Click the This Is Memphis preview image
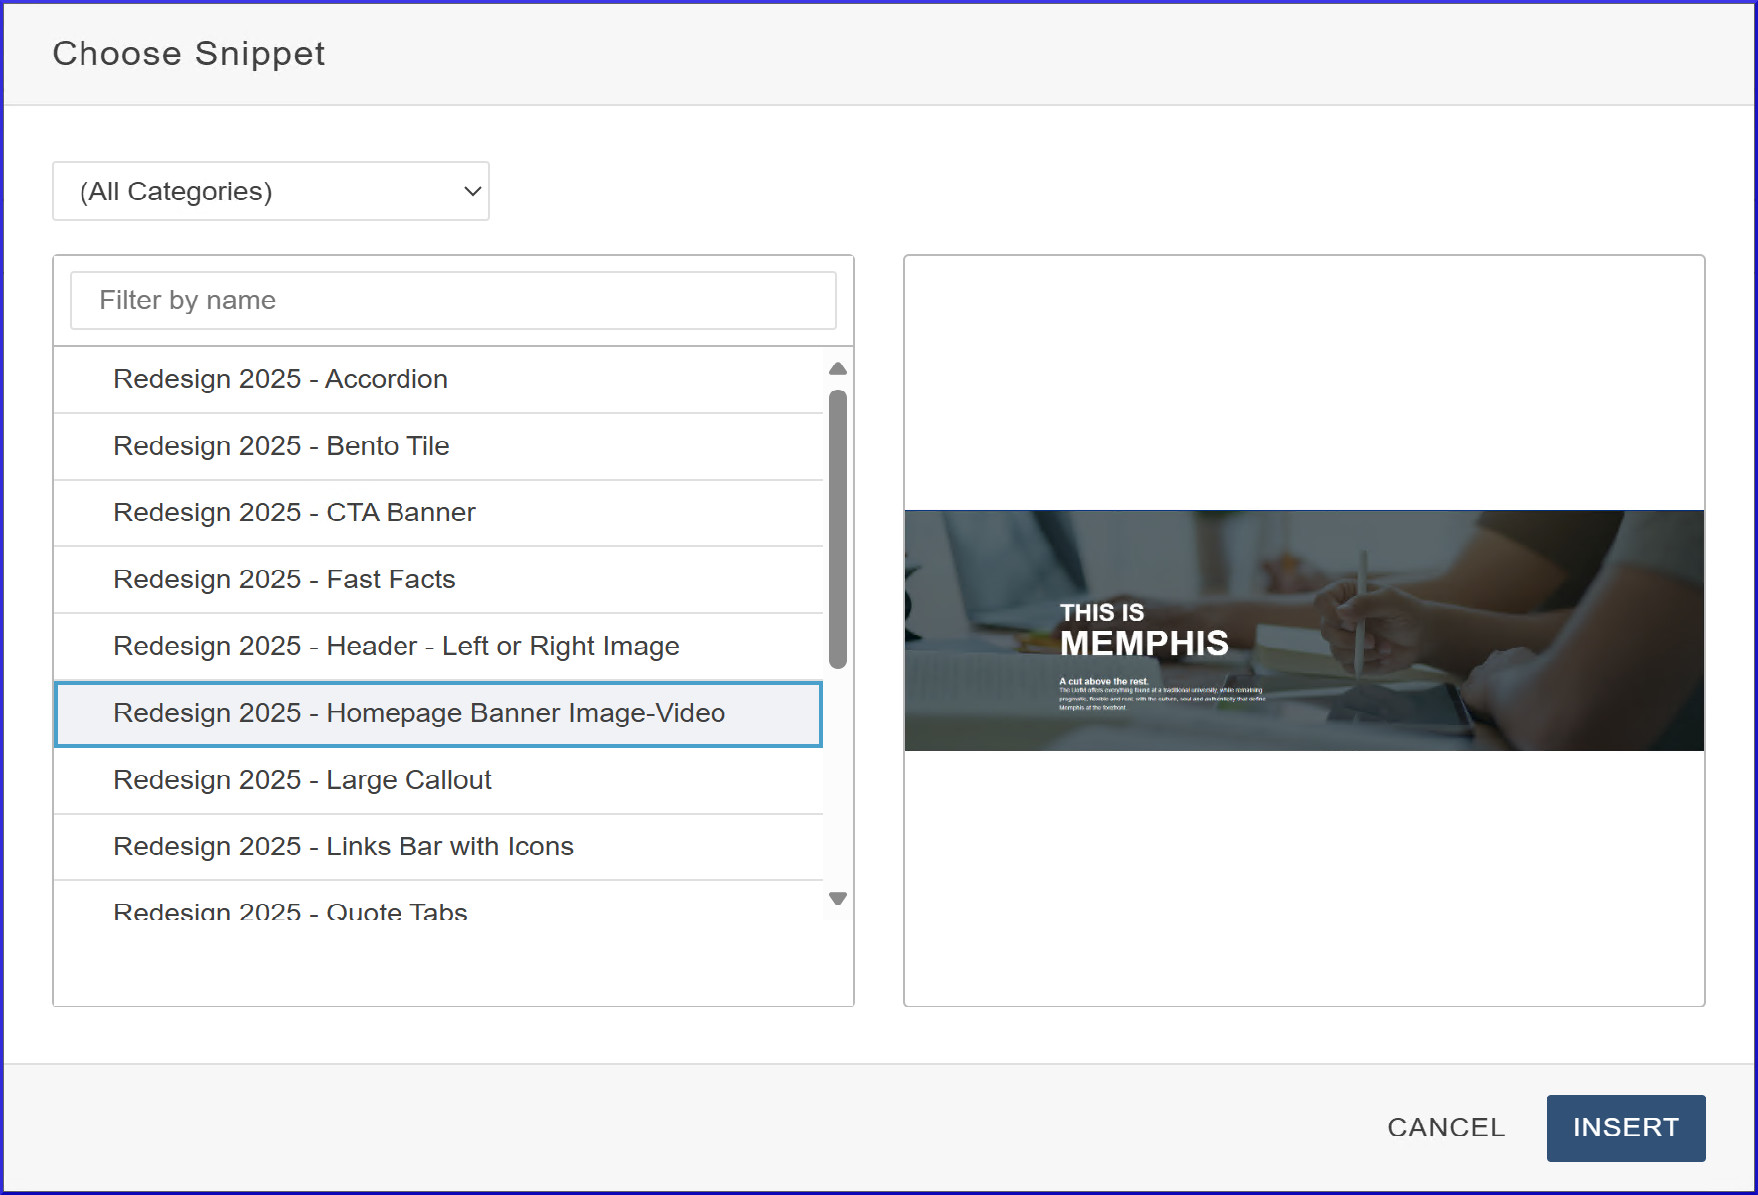The image size is (1758, 1195). point(1304,631)
